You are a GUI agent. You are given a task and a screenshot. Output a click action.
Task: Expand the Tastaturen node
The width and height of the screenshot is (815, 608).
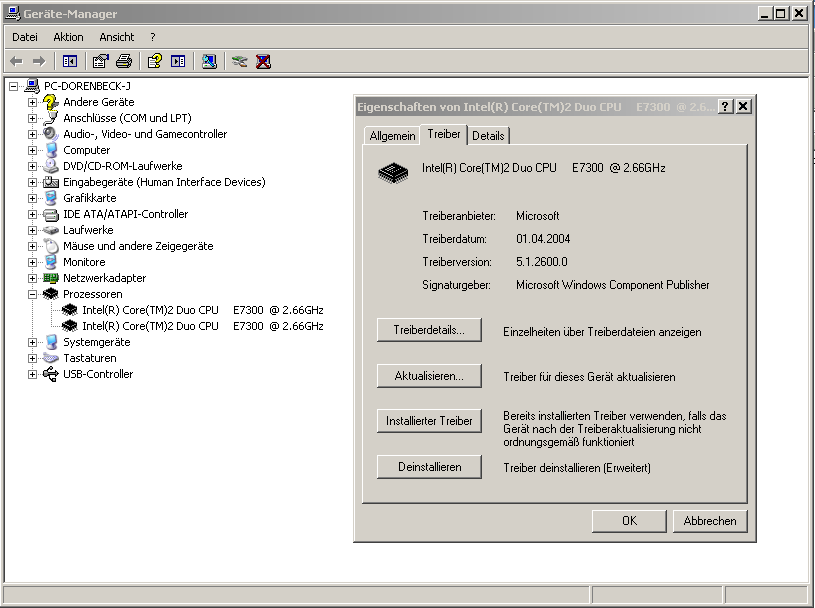pyautogui.click(x=32, y=359)
